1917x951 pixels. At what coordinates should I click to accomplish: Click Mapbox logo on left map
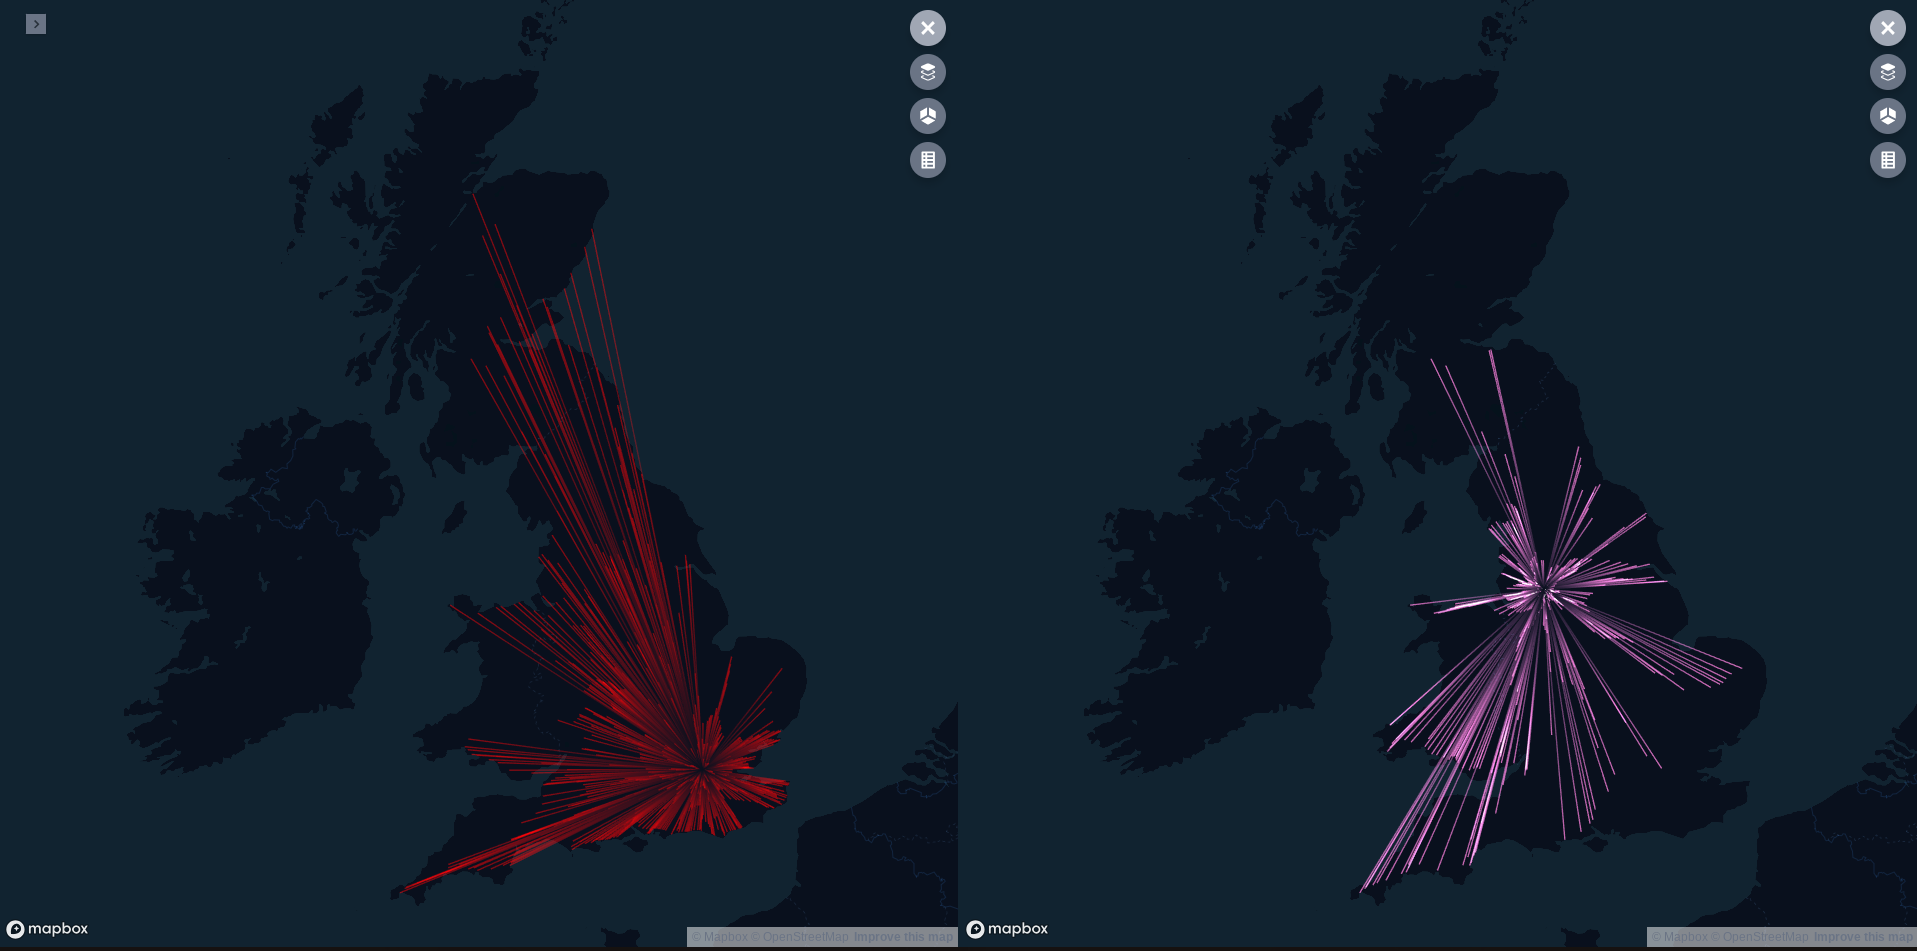47,929
